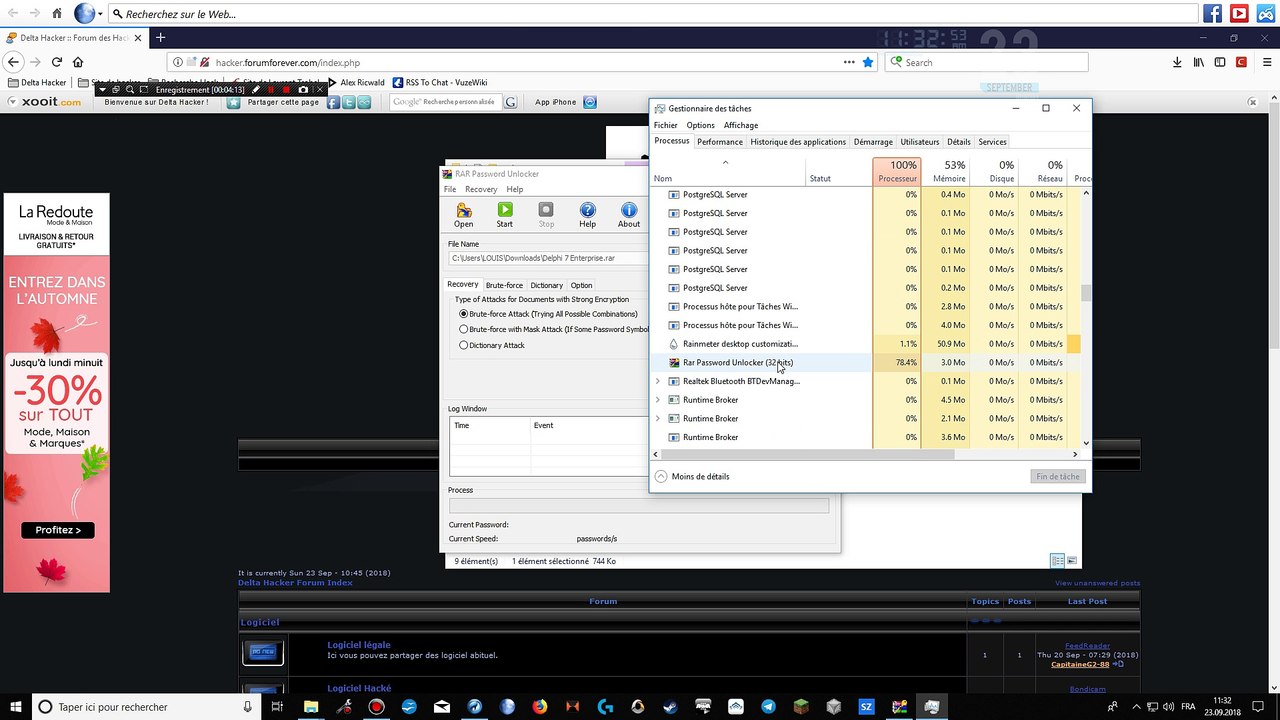Open the Firefox library icon
Image resolution: width=1280 pixels, height=720 pixels.
pyautogui.click(x=1199, y=62)
